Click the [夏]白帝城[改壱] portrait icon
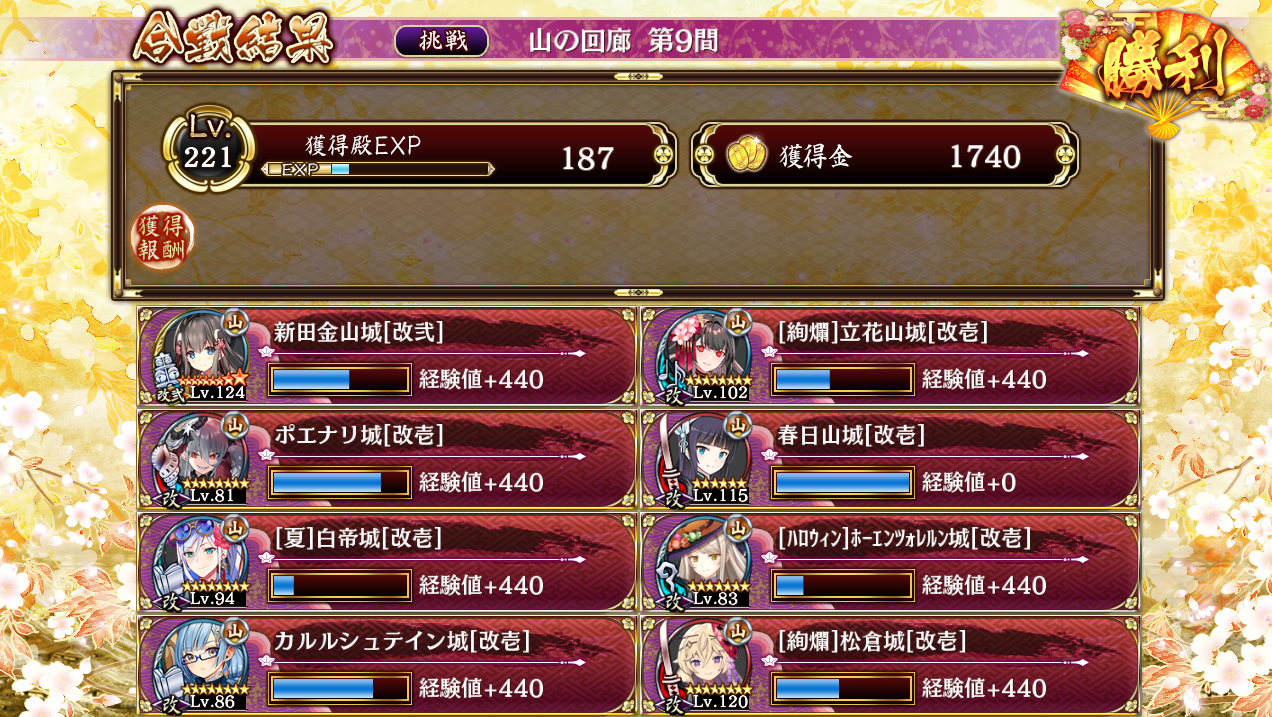 click(x=201, y=561)
